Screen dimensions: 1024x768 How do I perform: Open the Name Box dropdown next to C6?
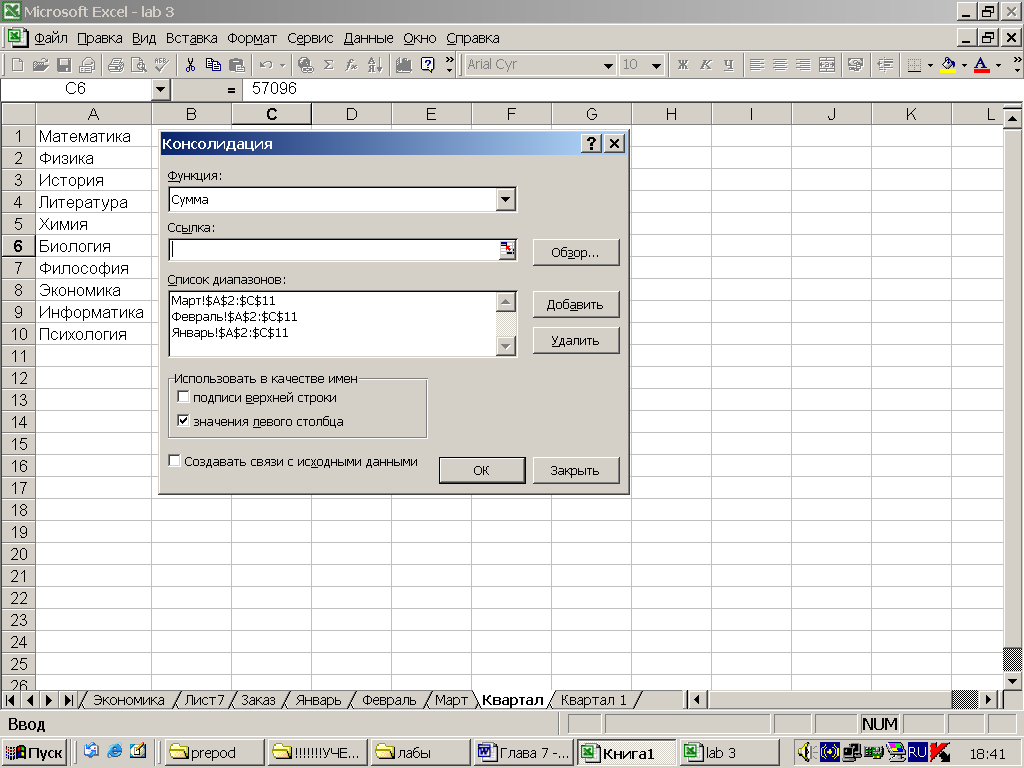tap(161, 89)
